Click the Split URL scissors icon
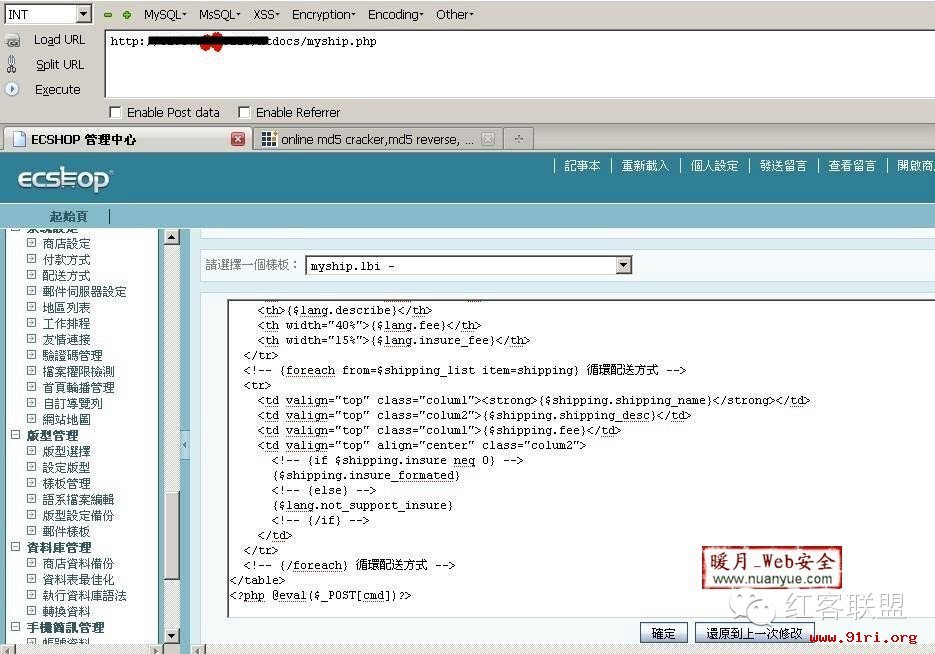Screen dimensions: 935x654 pyautogui.click(x=12, y=64)
